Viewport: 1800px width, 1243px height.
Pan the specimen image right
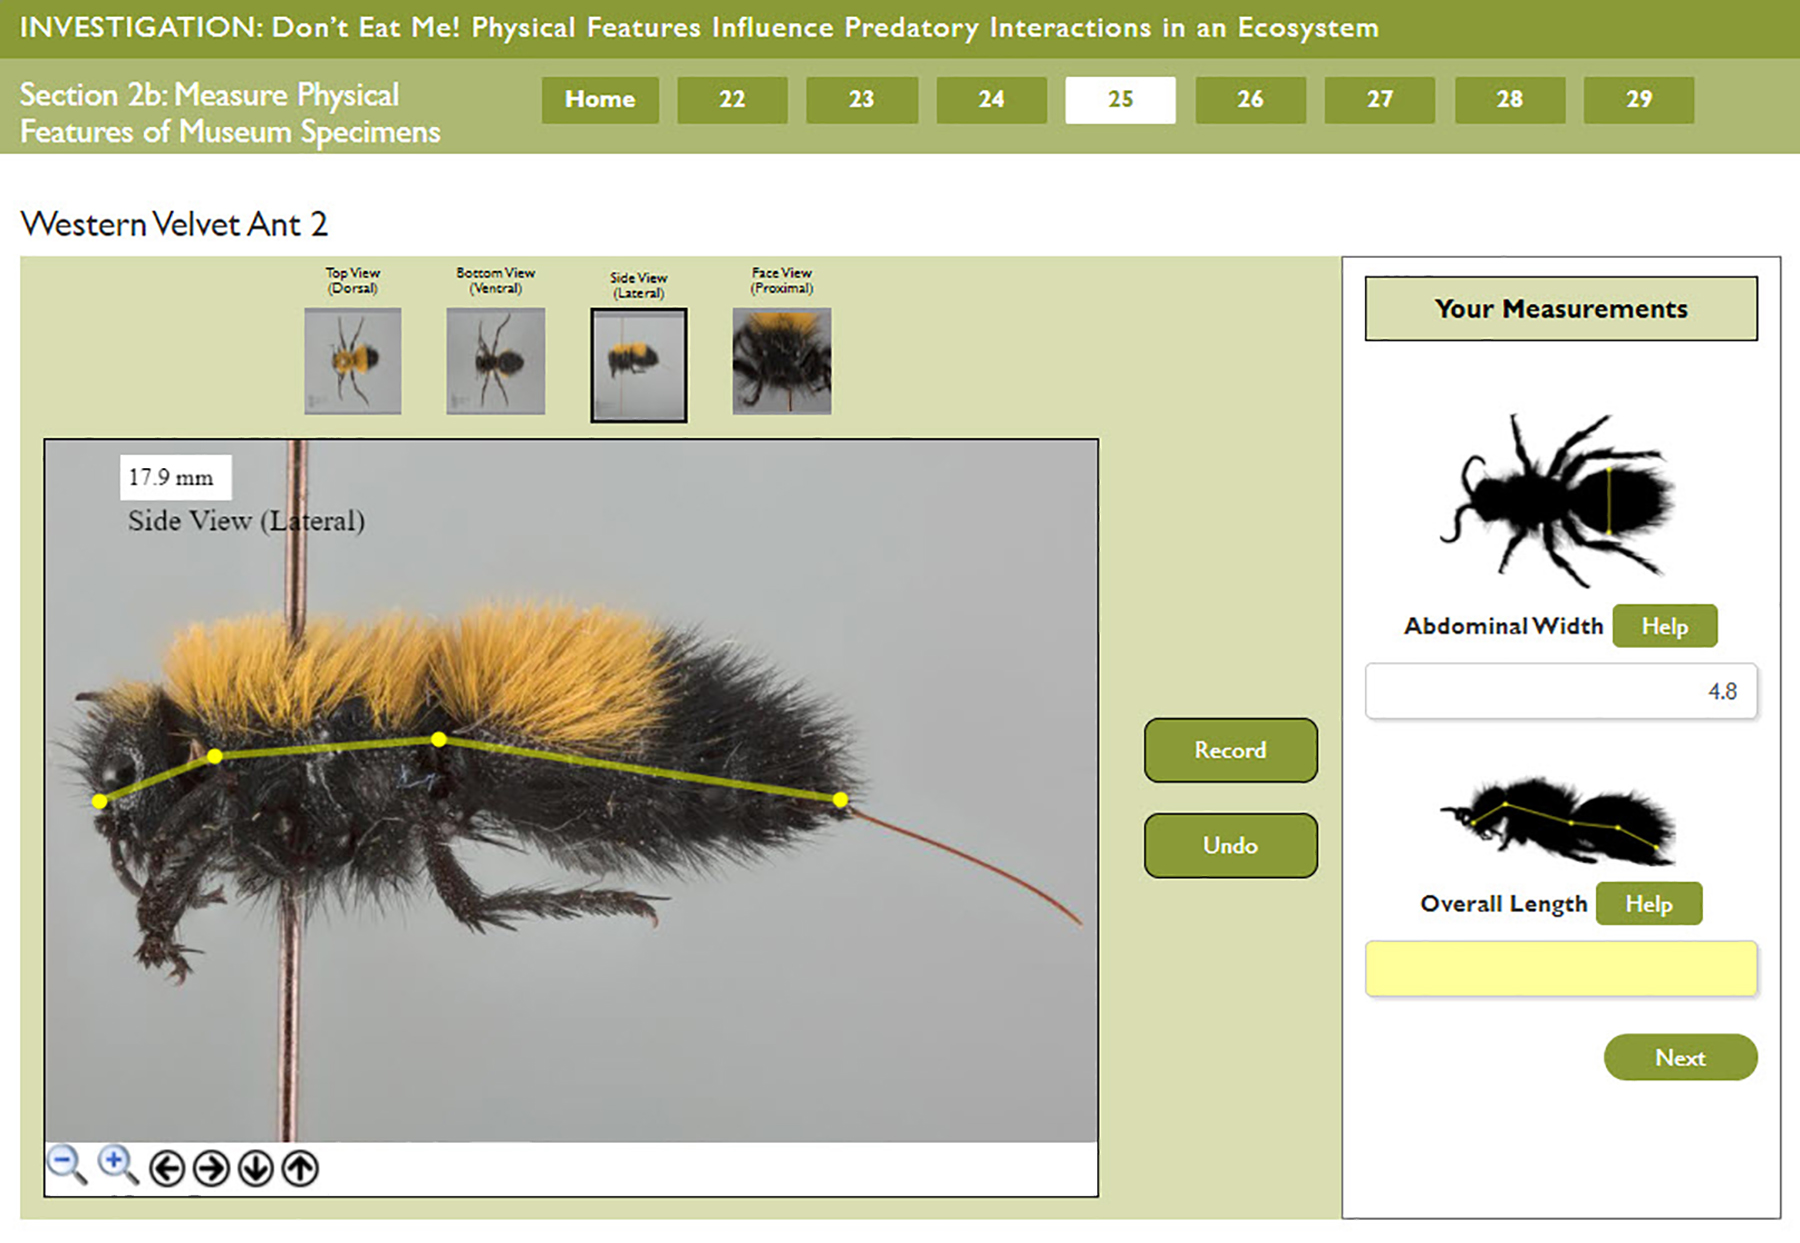[211, 1168]
